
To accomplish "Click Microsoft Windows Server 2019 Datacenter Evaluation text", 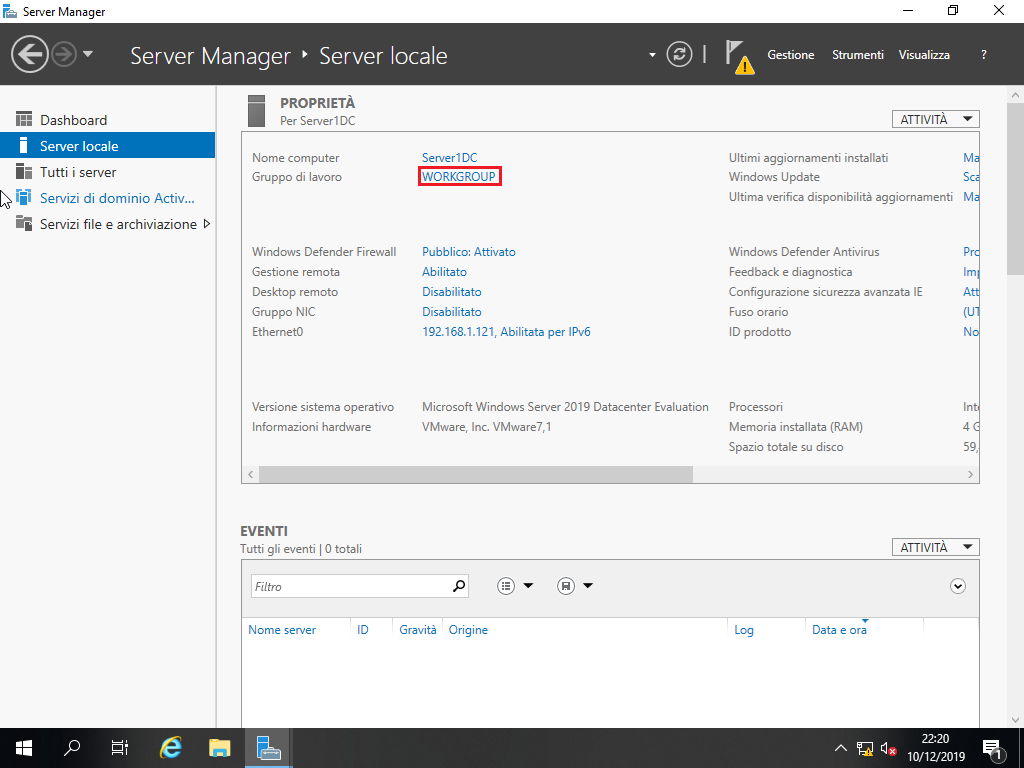I will (x=565, y=407).
